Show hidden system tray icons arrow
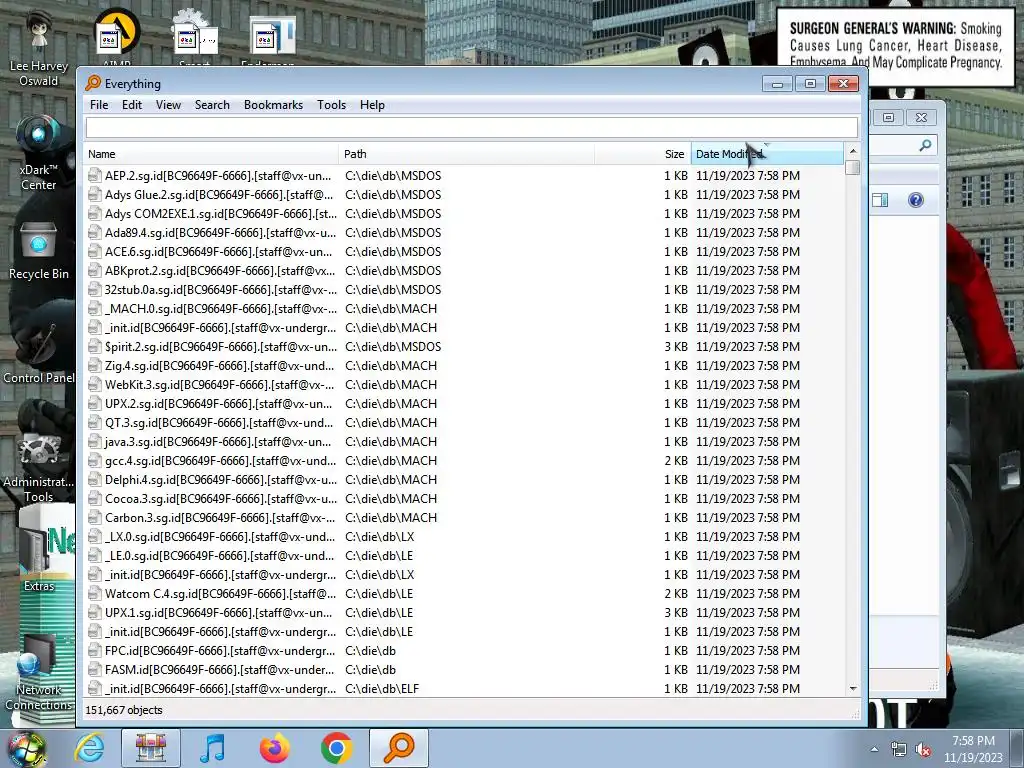Screen dimensions: 1024x768 874,749
